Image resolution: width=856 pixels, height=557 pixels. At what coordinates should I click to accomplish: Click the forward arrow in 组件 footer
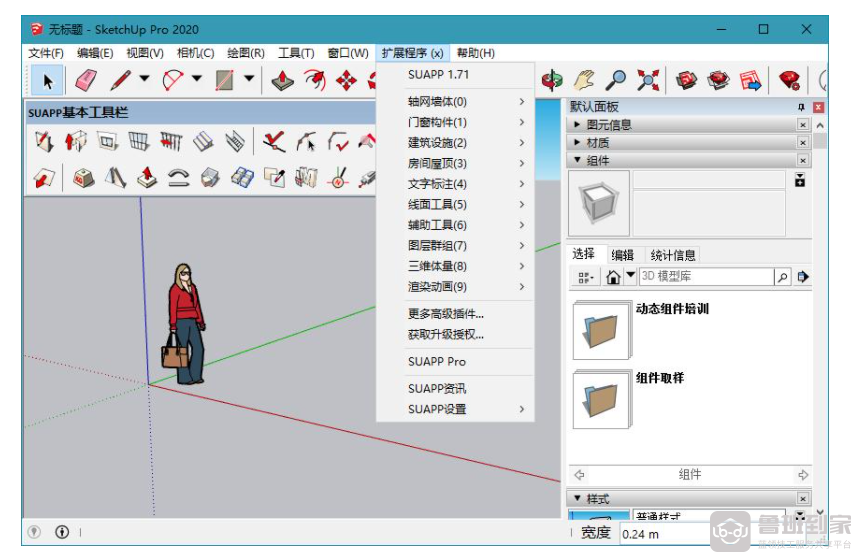click(802, 475)
